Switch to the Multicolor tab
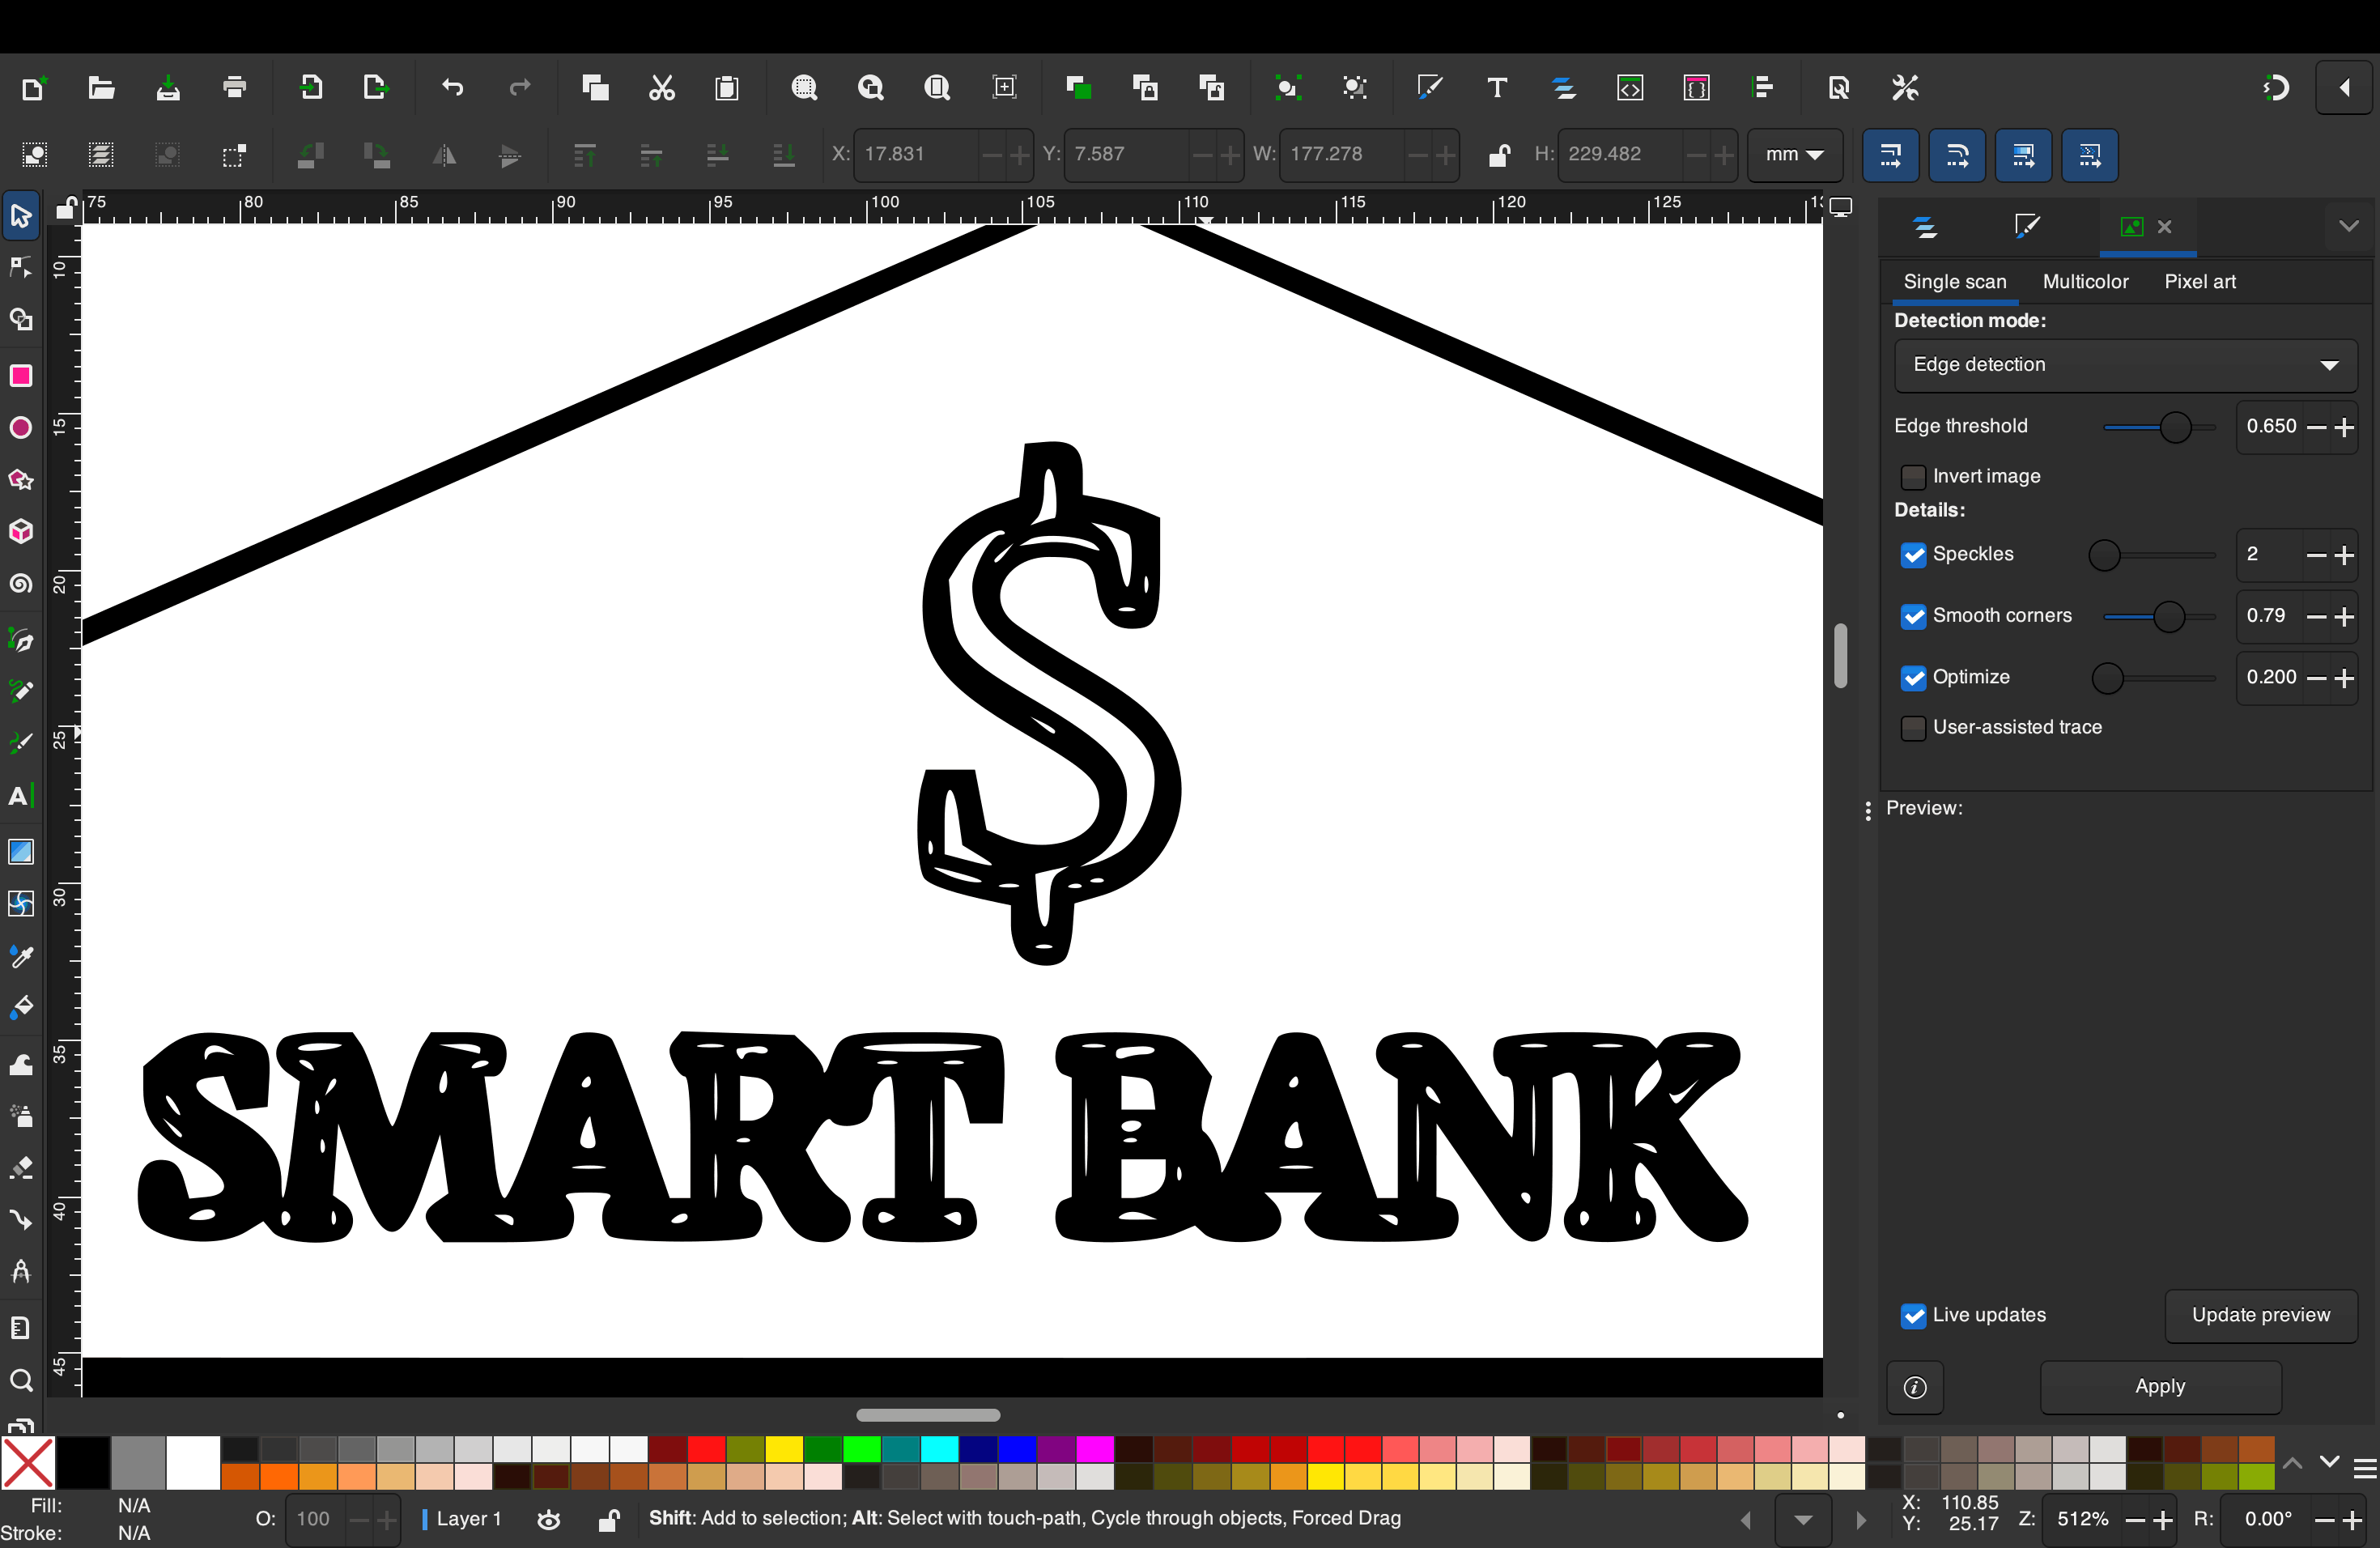Image resolution: width=2380 pixels, height=1548 pixels. click(2085, 282)
